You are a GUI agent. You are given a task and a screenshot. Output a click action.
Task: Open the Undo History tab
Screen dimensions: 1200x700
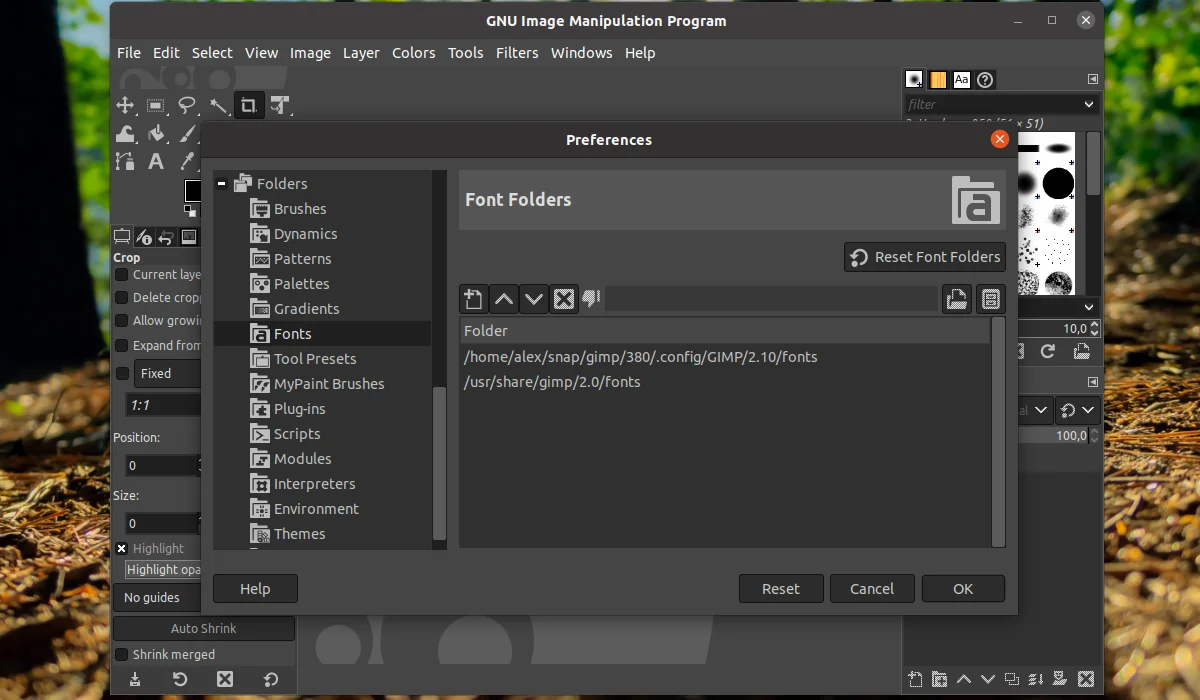tap(166, 237)
